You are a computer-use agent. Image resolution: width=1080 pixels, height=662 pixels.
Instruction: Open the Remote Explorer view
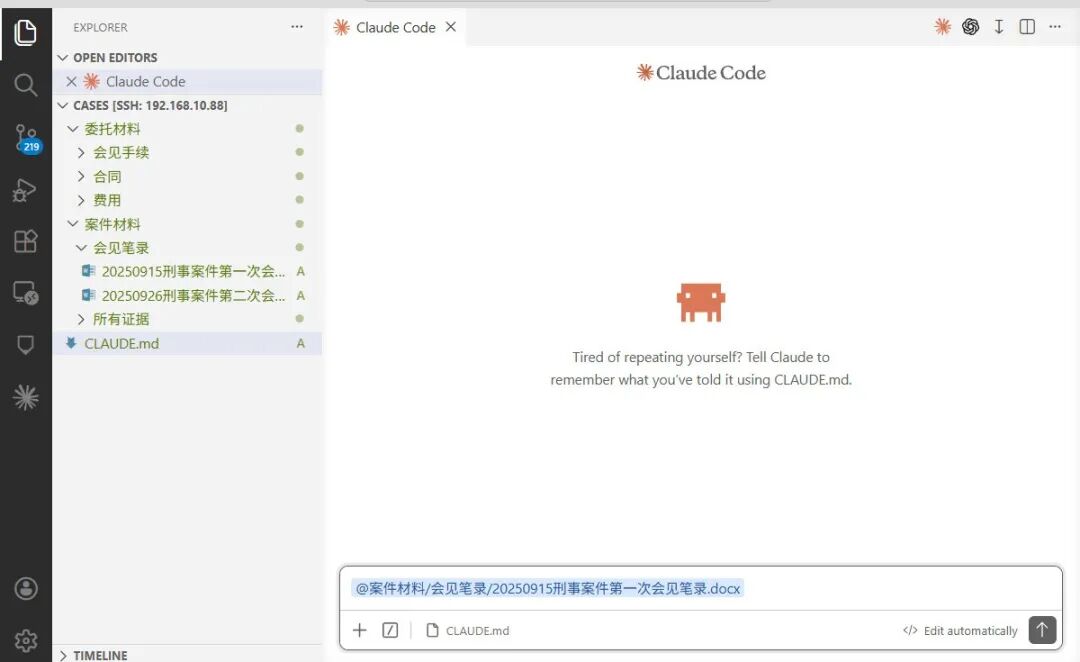pos(25,293)
